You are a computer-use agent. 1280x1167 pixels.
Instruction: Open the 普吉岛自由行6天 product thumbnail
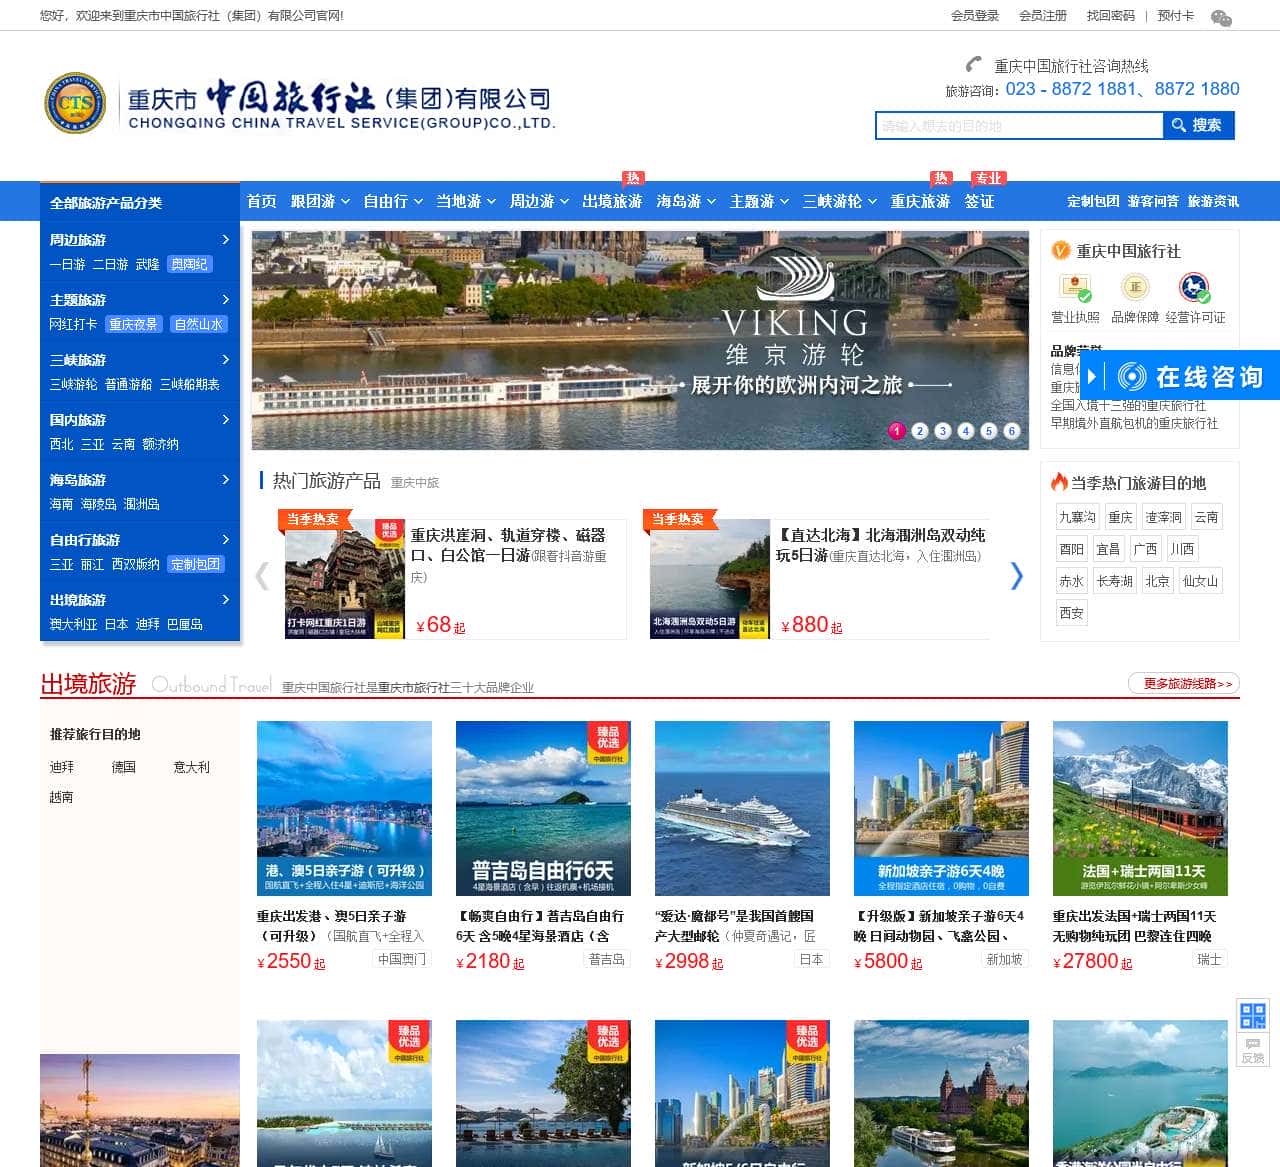(x=543, y=808)
